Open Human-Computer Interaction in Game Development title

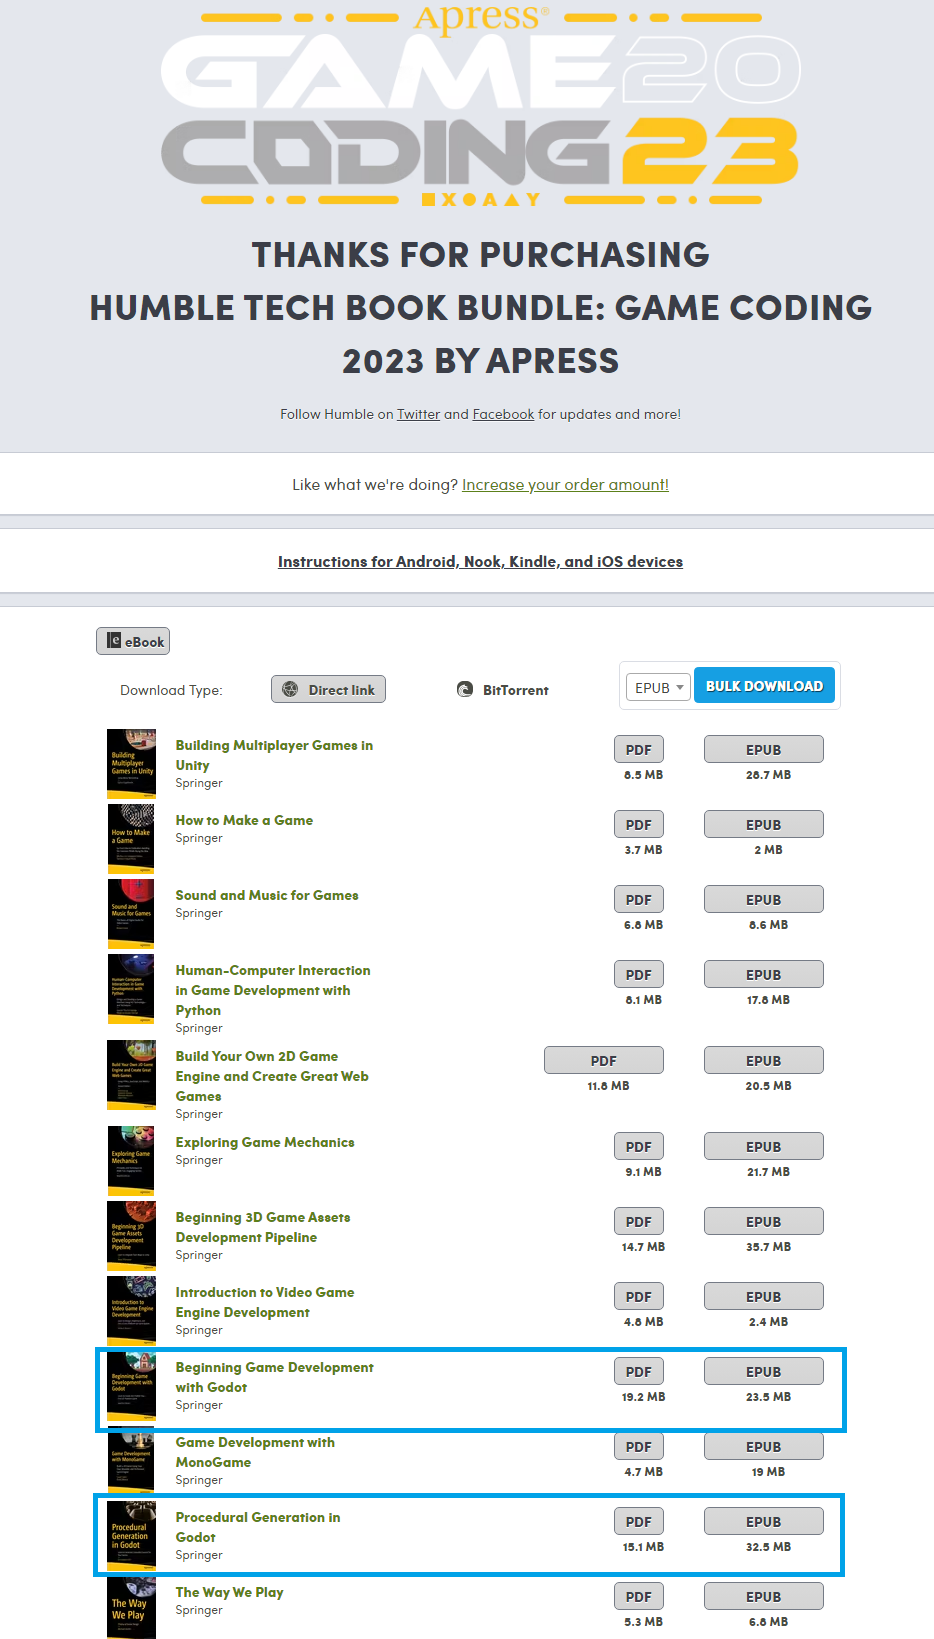click(x=272, y=990)
